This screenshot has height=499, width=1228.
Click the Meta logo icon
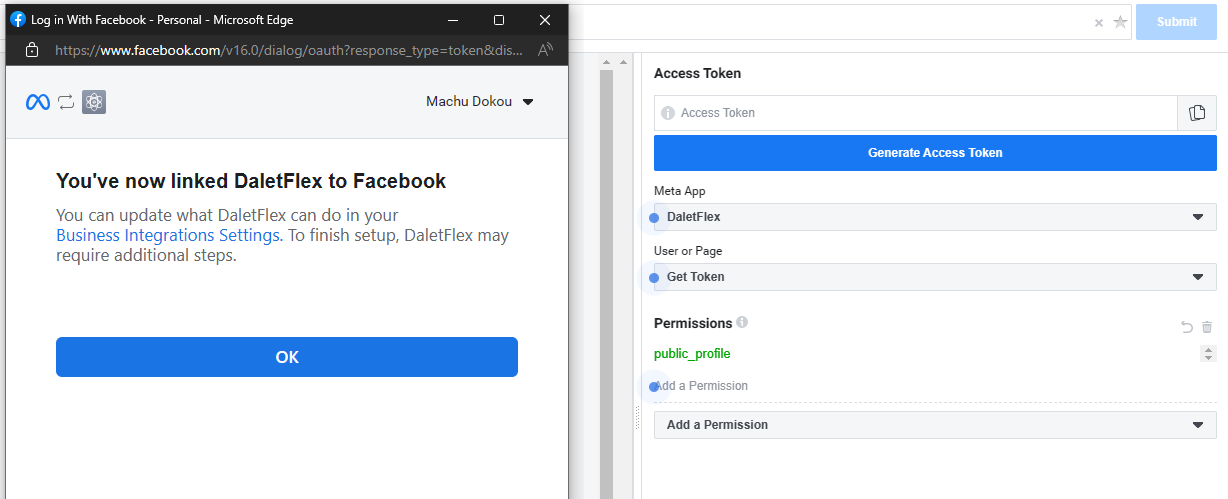38,102
